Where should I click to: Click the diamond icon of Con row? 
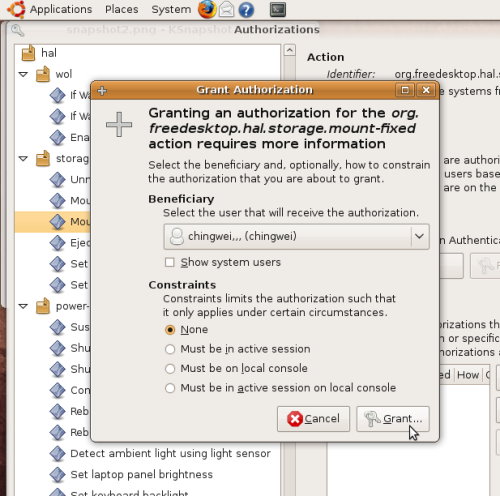pos(57,390)
